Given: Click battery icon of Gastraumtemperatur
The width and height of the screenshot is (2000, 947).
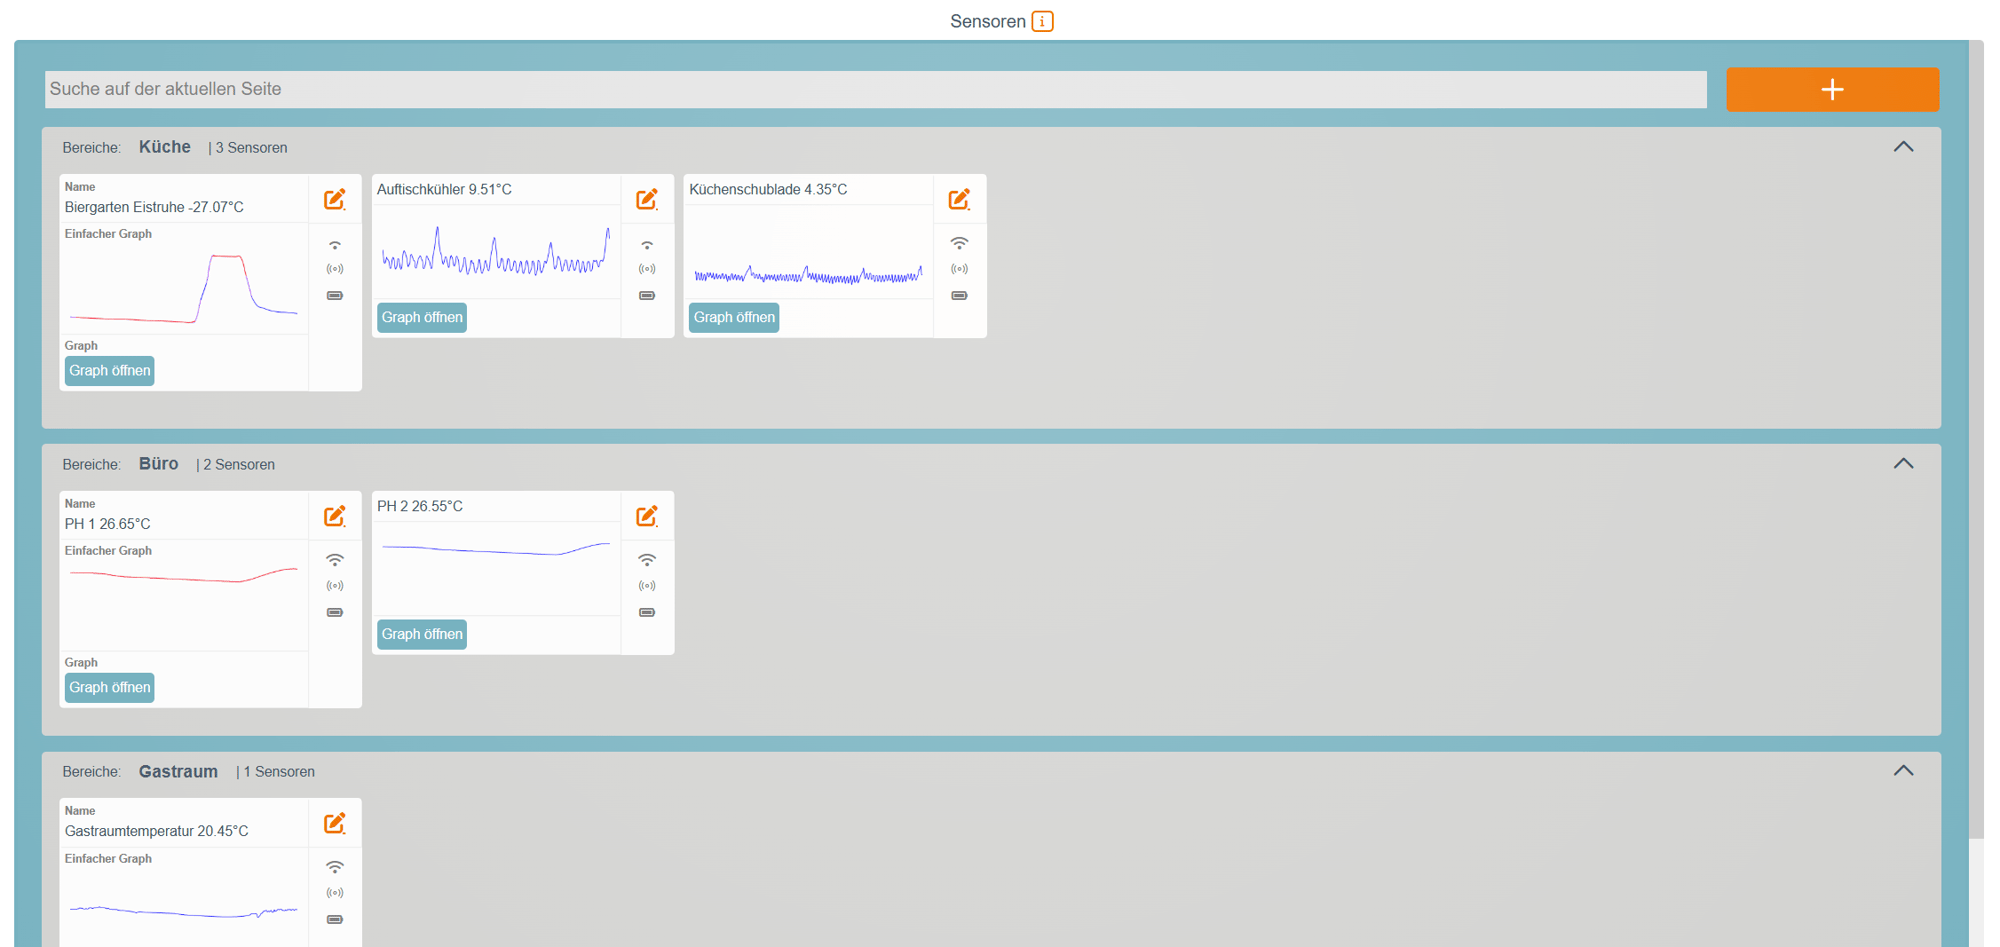Looking at the screenshot, I should (x=335, y=919).
